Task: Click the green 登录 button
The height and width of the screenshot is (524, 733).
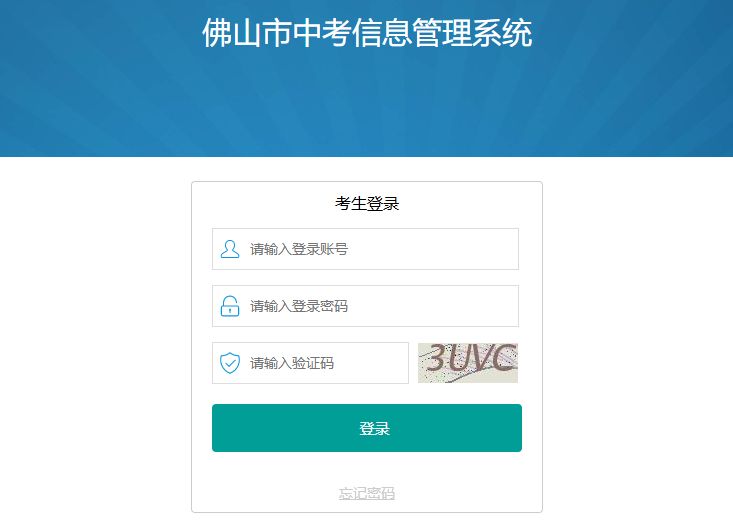Action: [x=367, y=428]
